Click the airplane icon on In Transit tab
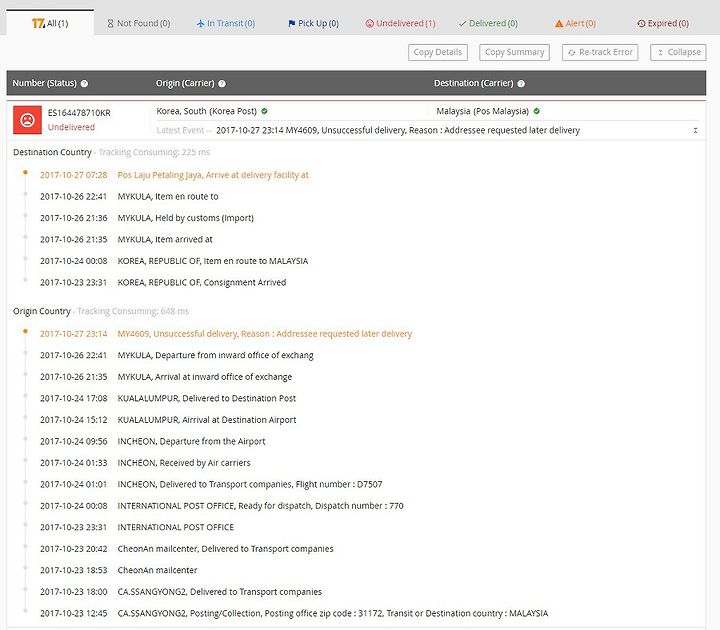 pos(201,23)
